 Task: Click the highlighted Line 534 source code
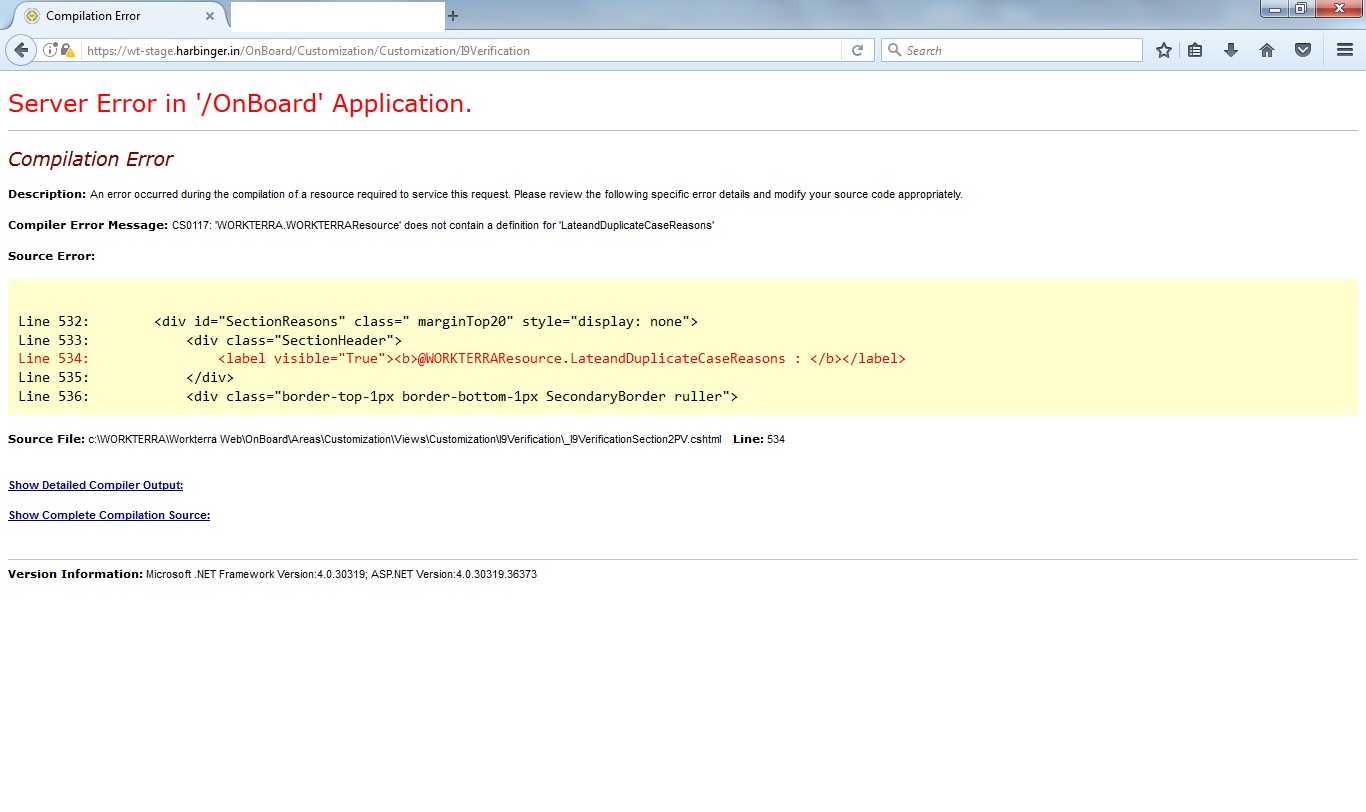pyautogui.click(x=560, y=358)
